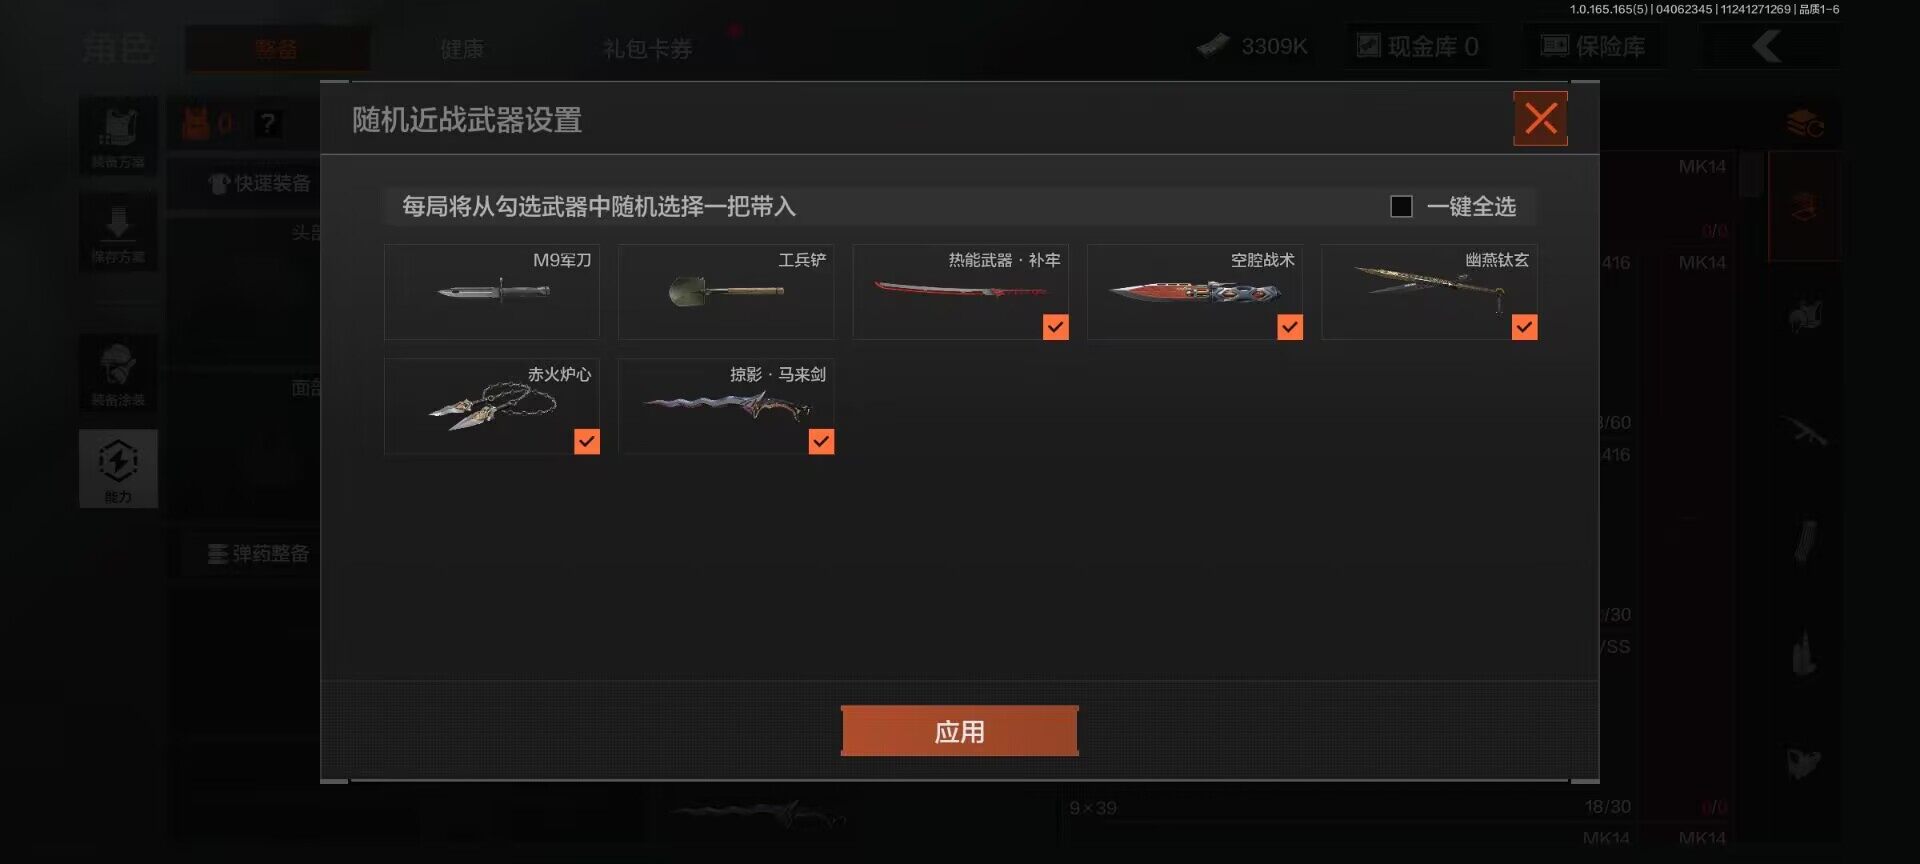The width and height of the screenshot is (1920, 864).
Task: Uncheck the 幽燕钛玄 weapon checkbox
Action: tap(1524, 327)
